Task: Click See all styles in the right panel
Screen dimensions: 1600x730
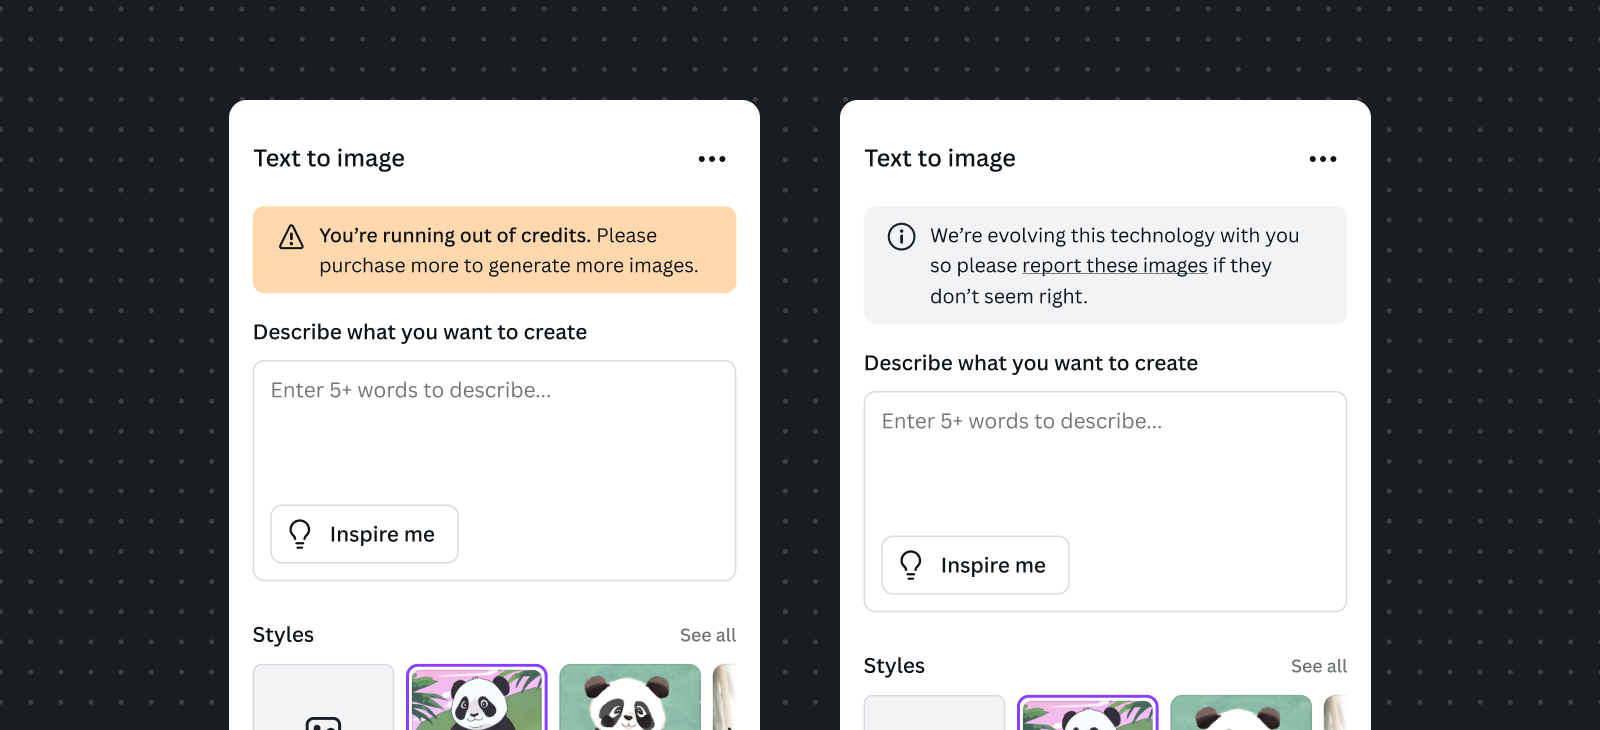Action: [1319, 666]
